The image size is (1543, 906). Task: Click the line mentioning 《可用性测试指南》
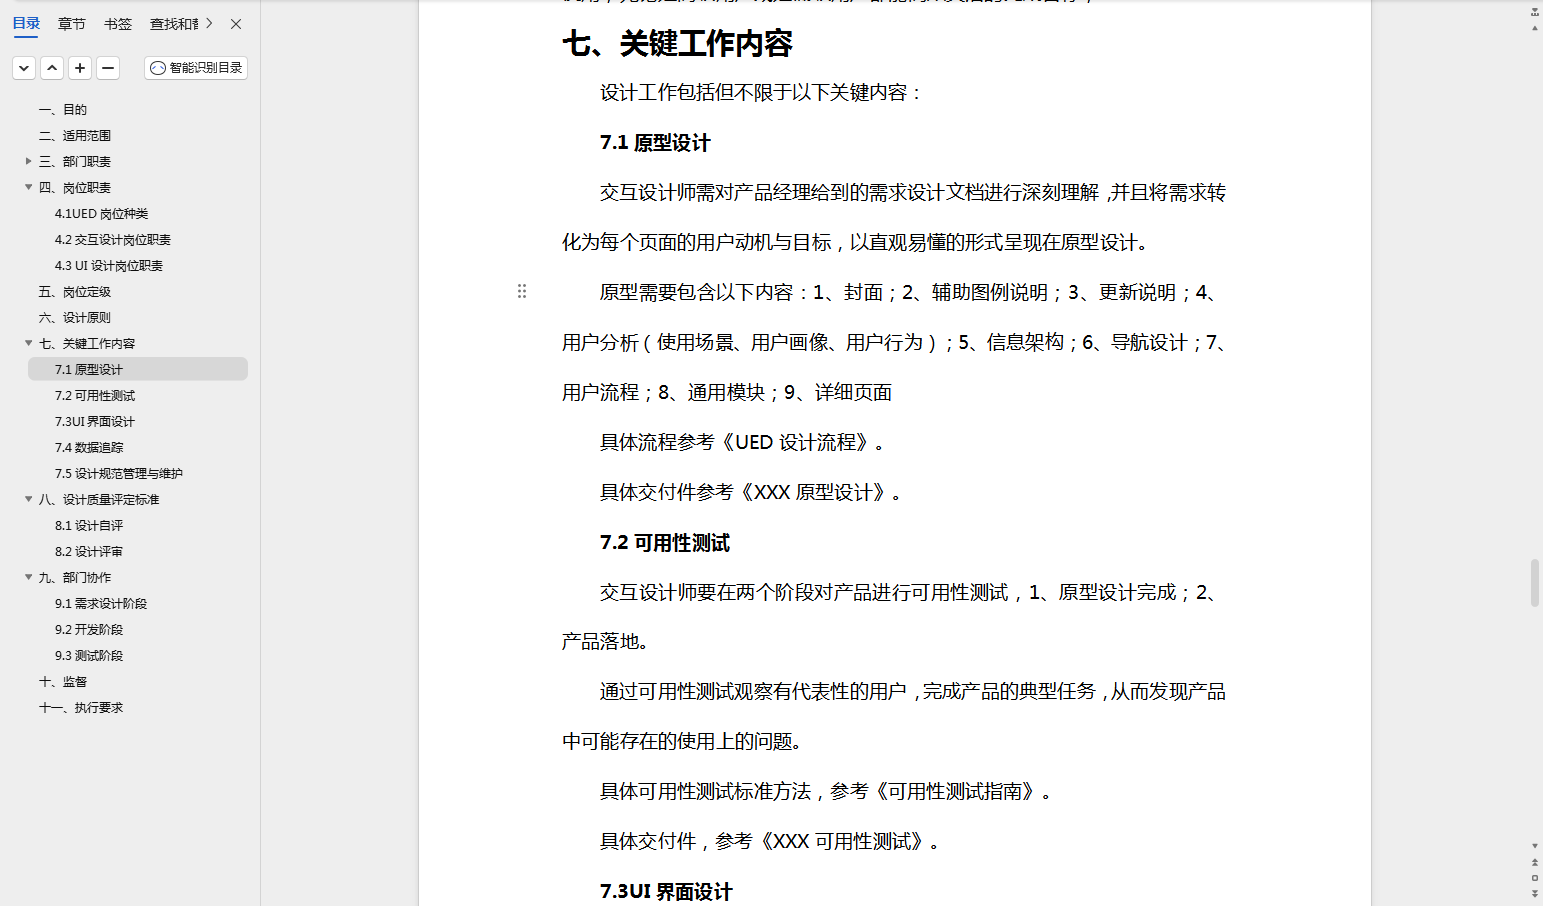pos(826,792)
